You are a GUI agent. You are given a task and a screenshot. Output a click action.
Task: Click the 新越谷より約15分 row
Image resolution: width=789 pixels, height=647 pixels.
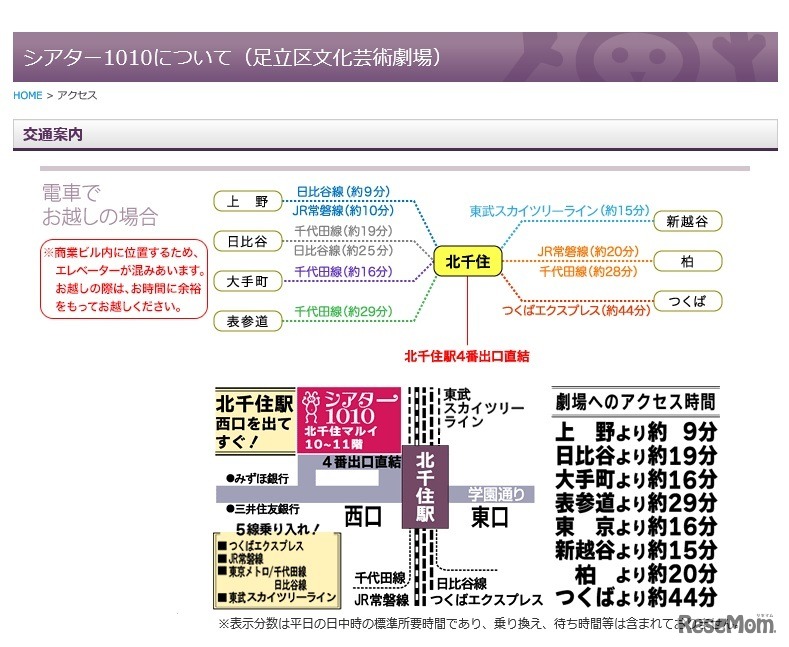click(x=636, y=550)
